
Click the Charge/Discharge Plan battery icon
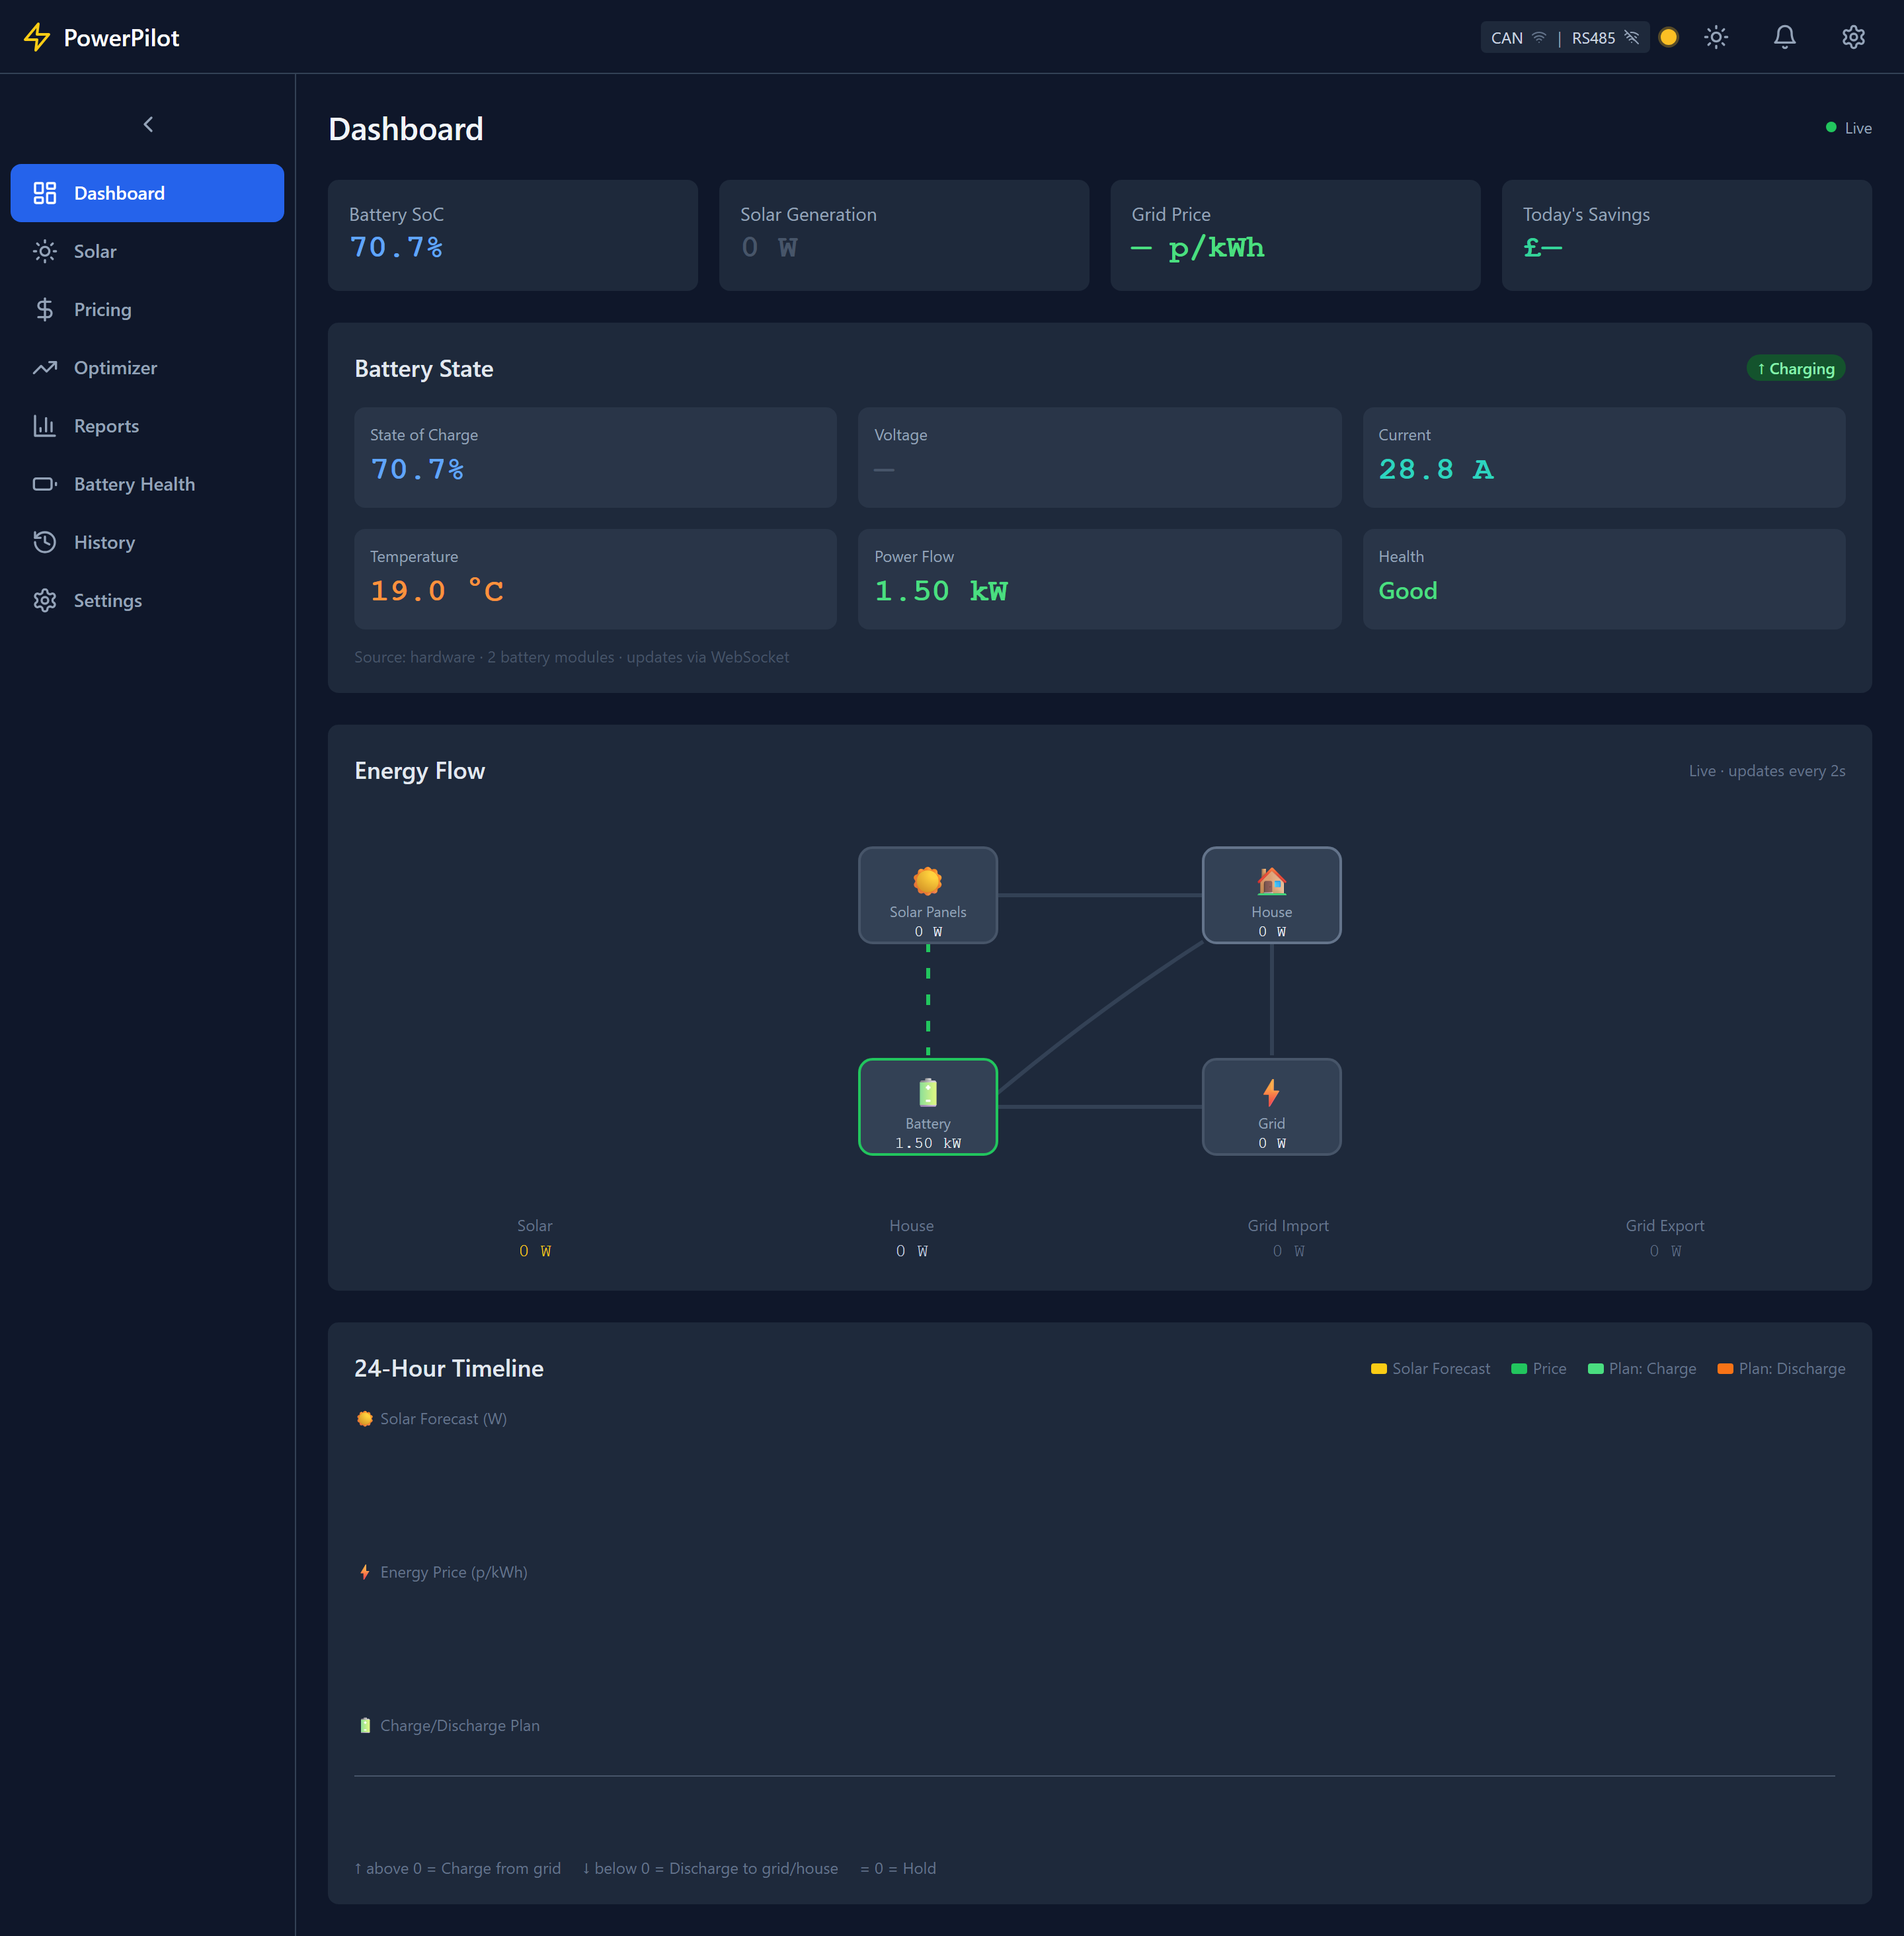point(365,1725)
